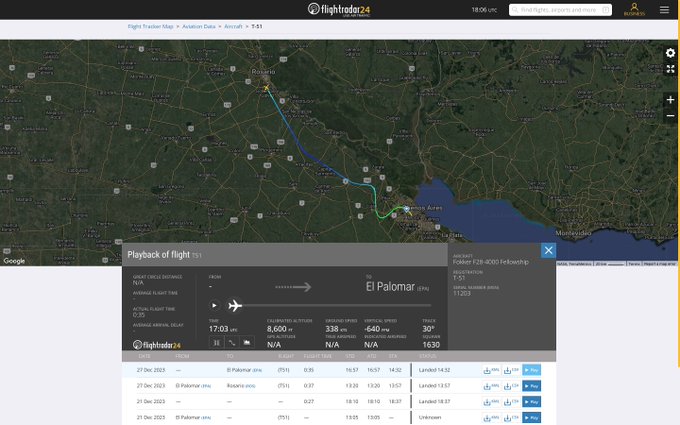
Task: Open the Business account profile icon
Action: [x=634, y=9]
